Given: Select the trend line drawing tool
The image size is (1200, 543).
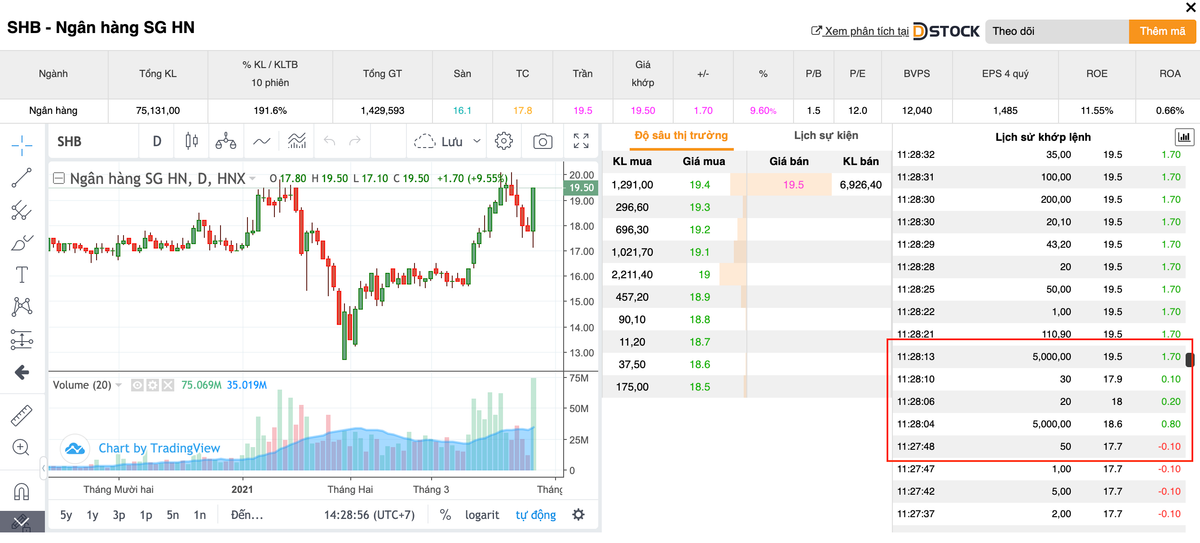Looking at the screenshot, I should click(21, 178).
